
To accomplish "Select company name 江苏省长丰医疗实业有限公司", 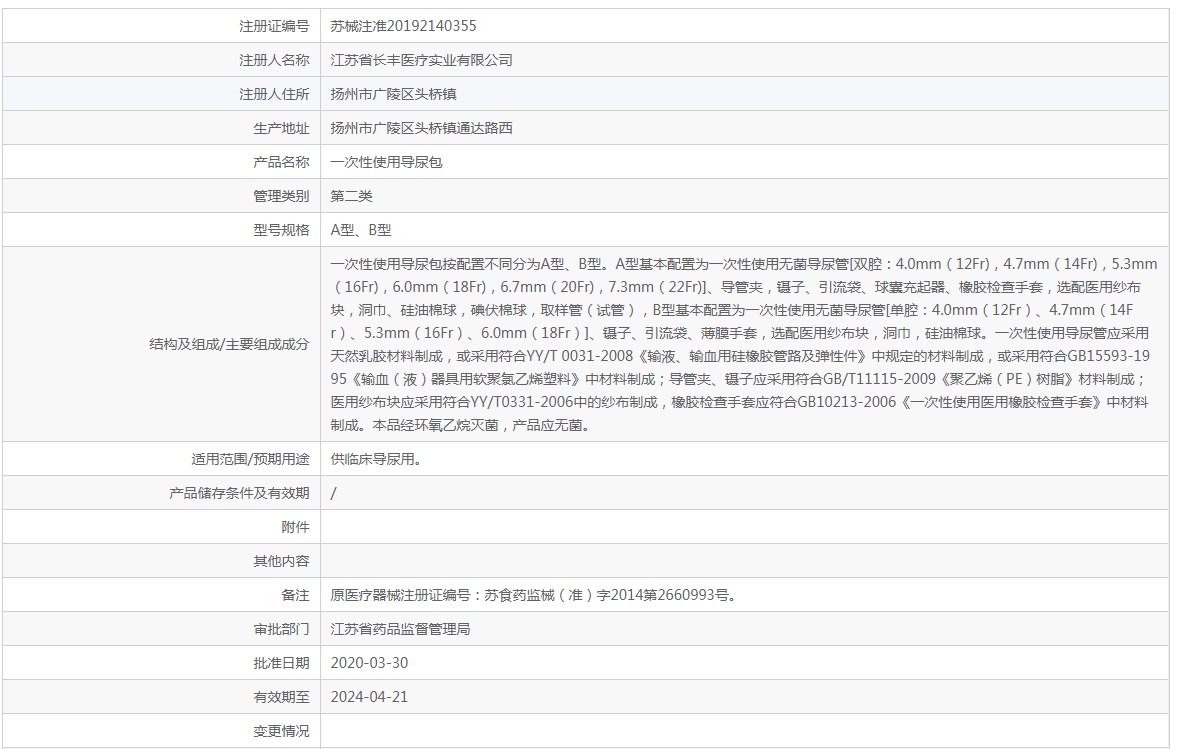I will coord(422,60).
